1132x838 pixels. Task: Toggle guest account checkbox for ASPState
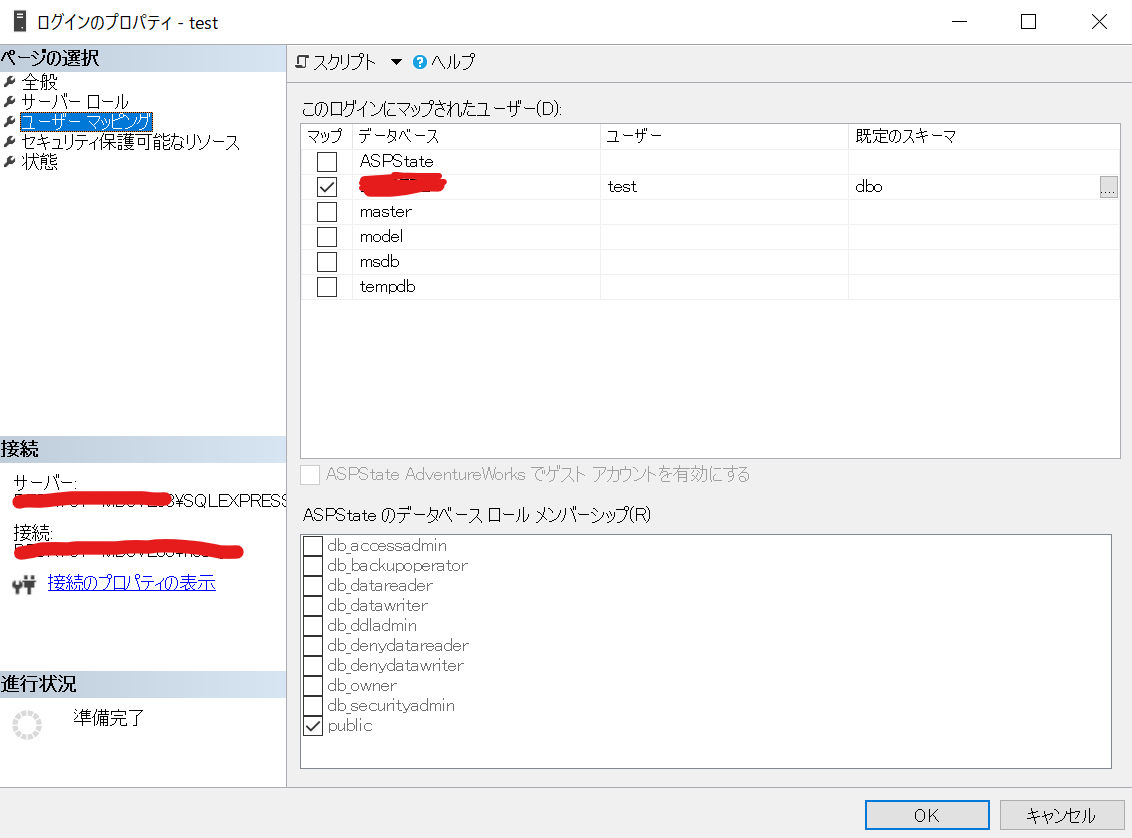pos(310,475)
